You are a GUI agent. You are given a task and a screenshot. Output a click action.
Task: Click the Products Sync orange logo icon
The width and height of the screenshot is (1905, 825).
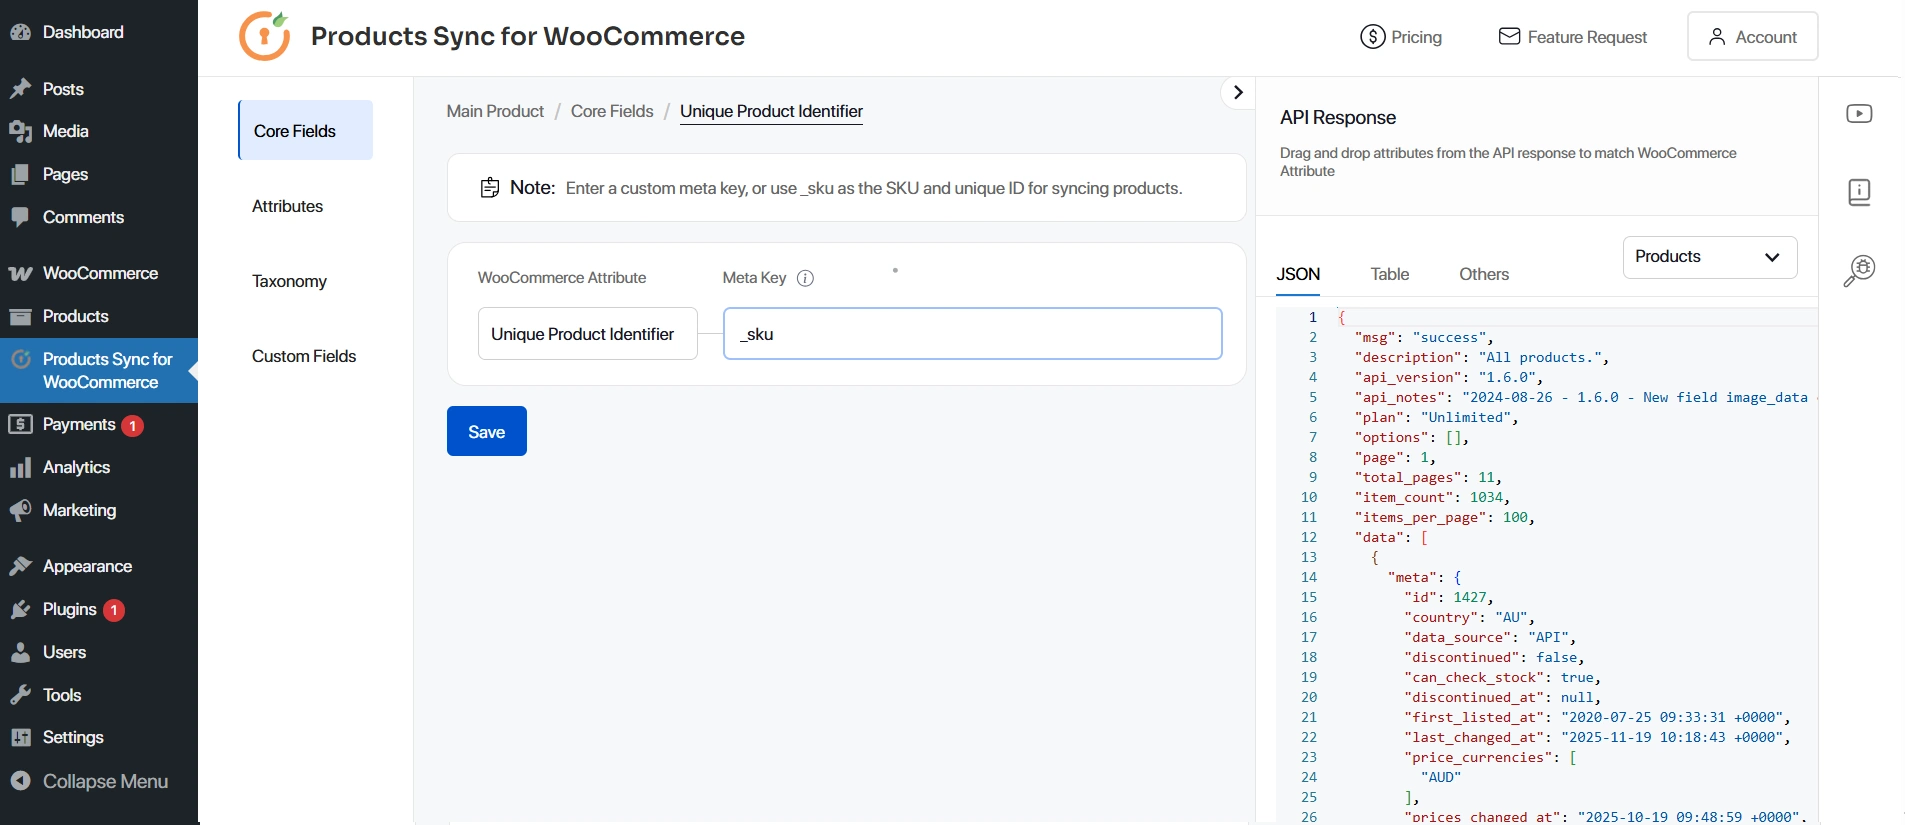click(265, 36)
